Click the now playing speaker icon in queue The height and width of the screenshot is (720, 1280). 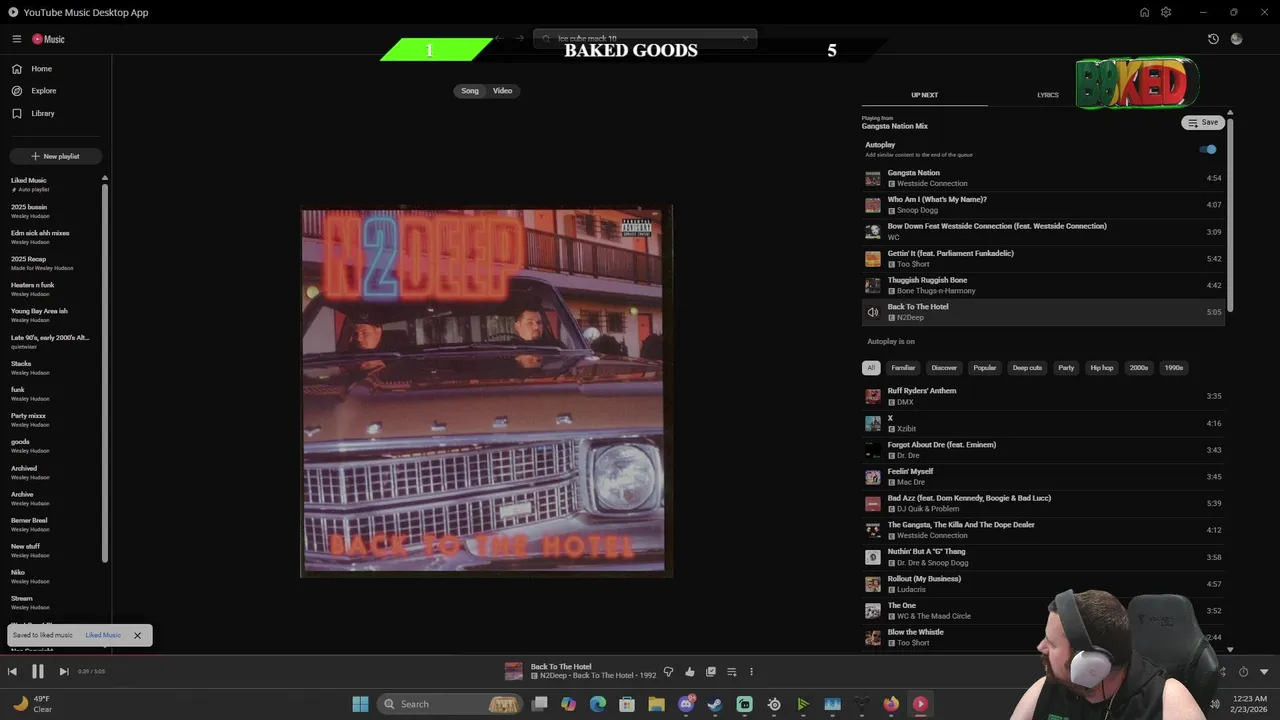point(873,312)
